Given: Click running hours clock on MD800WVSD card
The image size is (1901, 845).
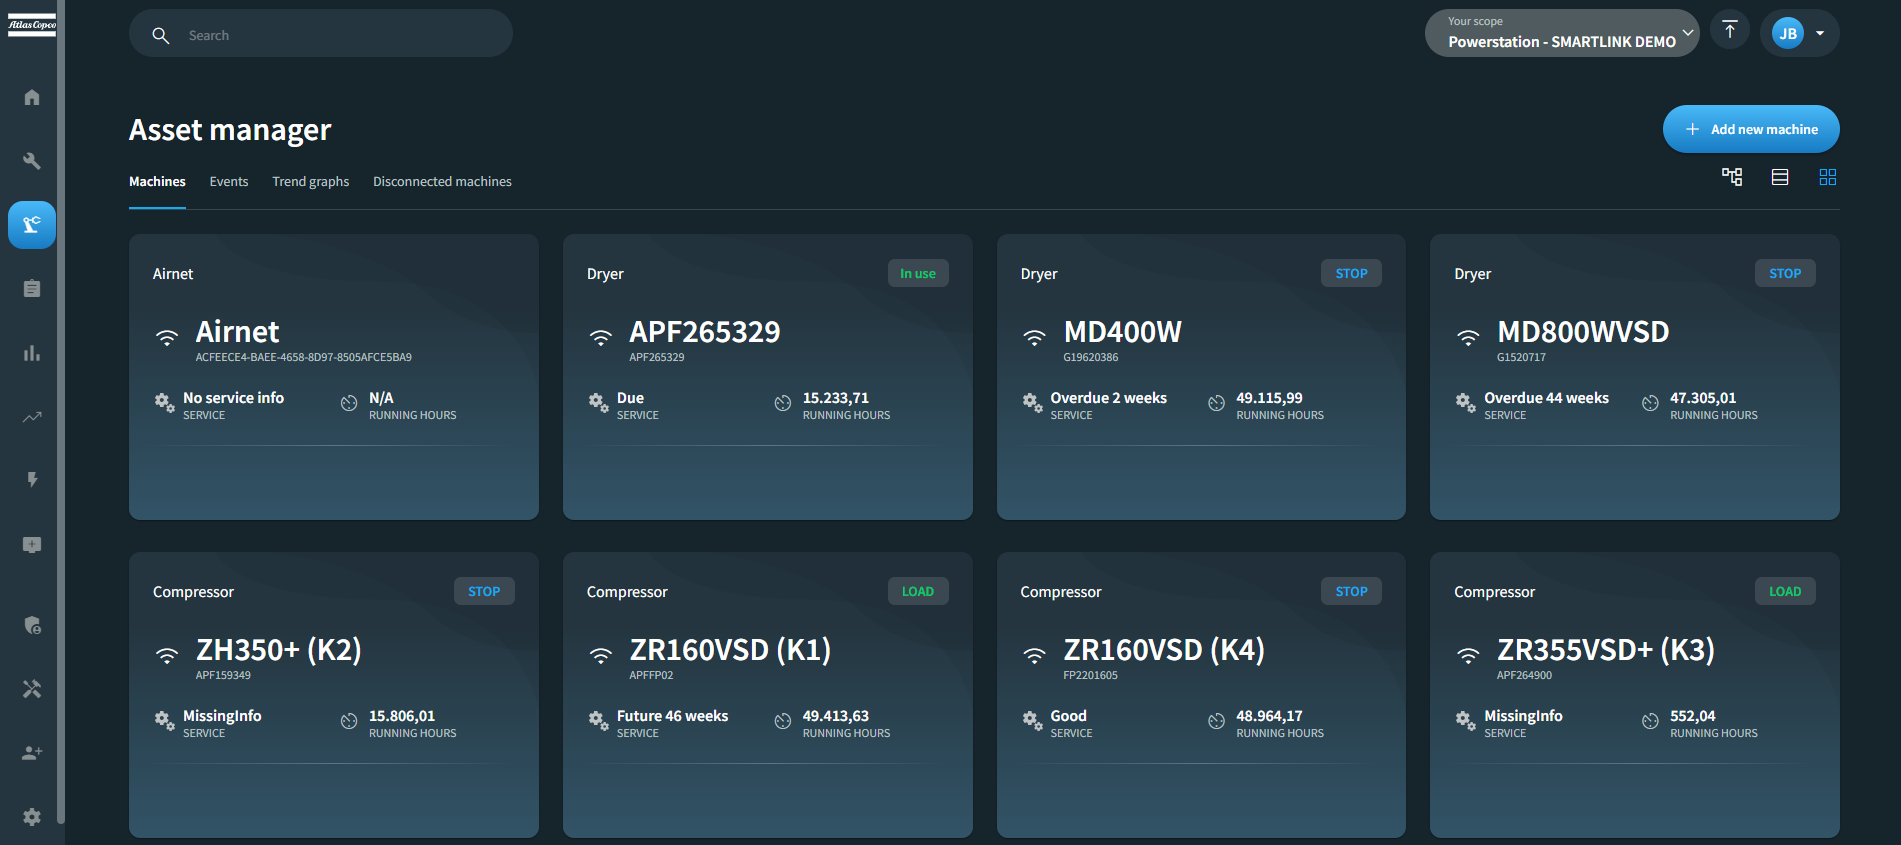Looking at the screenshot, I should [x=1650, y=403].
